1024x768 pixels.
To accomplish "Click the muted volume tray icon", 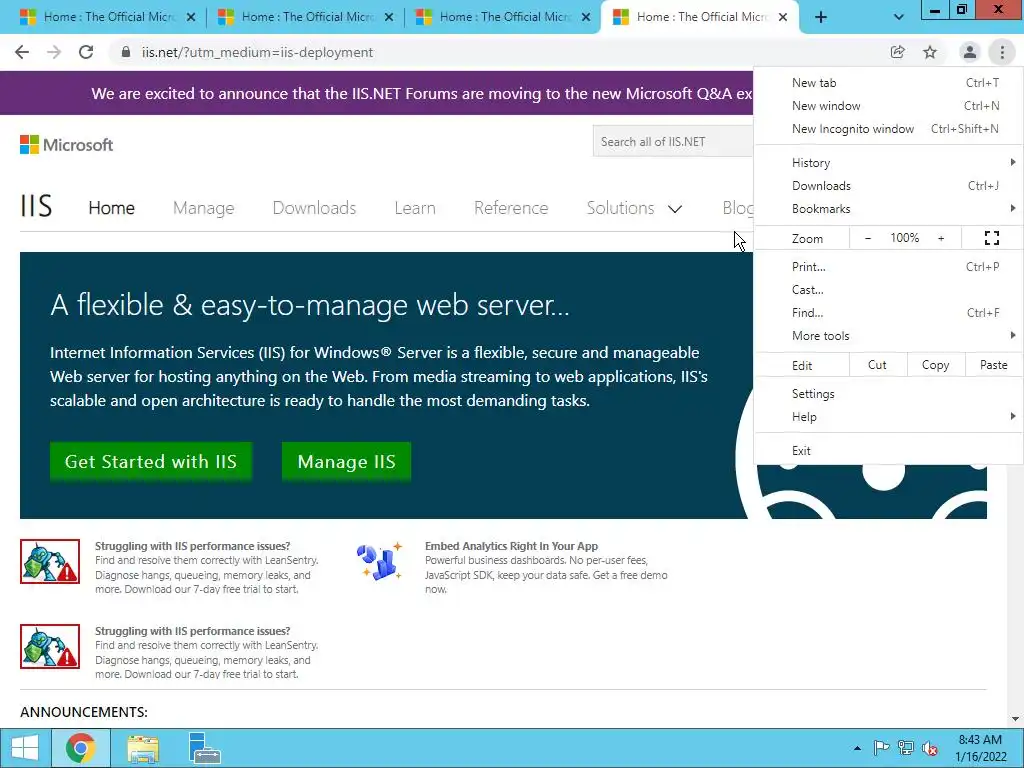I will pos(931,748).
